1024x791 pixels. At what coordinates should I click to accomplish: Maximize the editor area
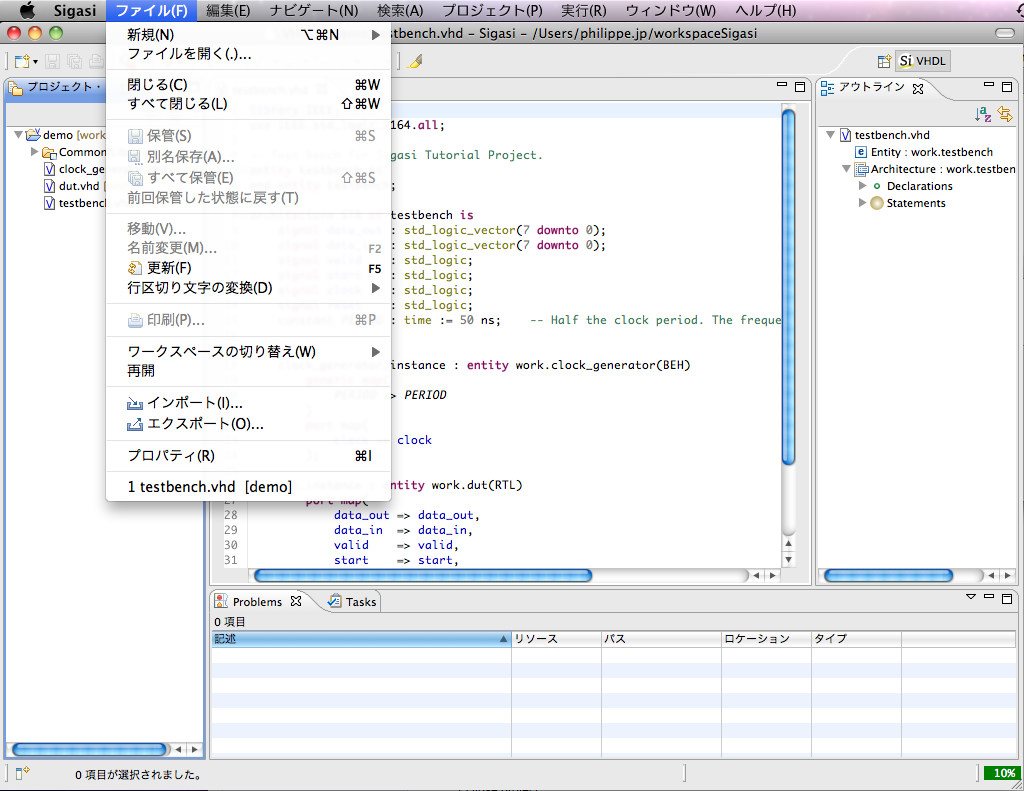coord(800,86)
